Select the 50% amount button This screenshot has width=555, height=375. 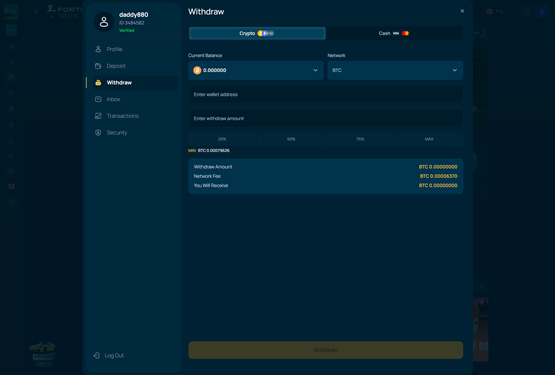tap(291, 139)
